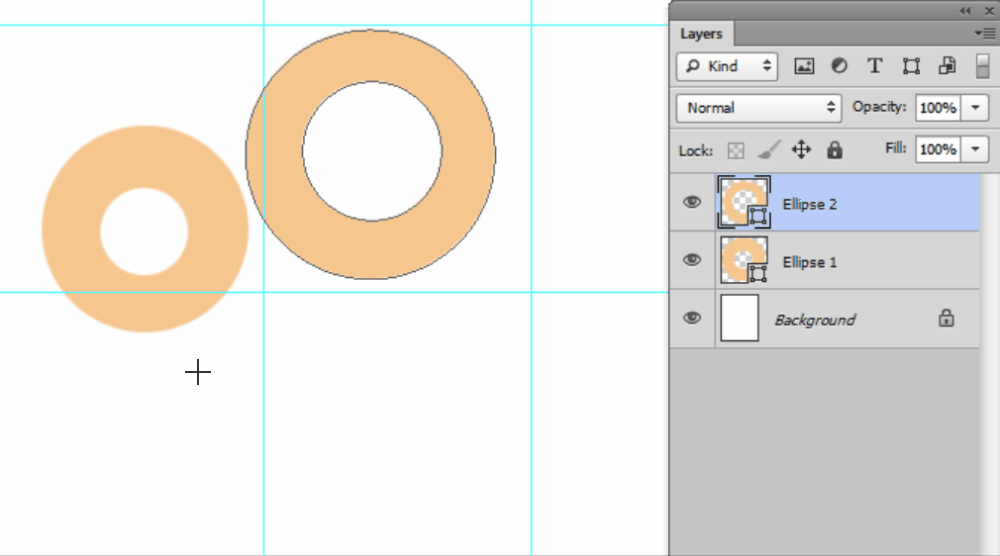Image resolution: width=1000 pixels, height=556 pixels.
Task: Hide the Ellipse 1 layer
Action: pyautogui.click(x=692, y=260)
